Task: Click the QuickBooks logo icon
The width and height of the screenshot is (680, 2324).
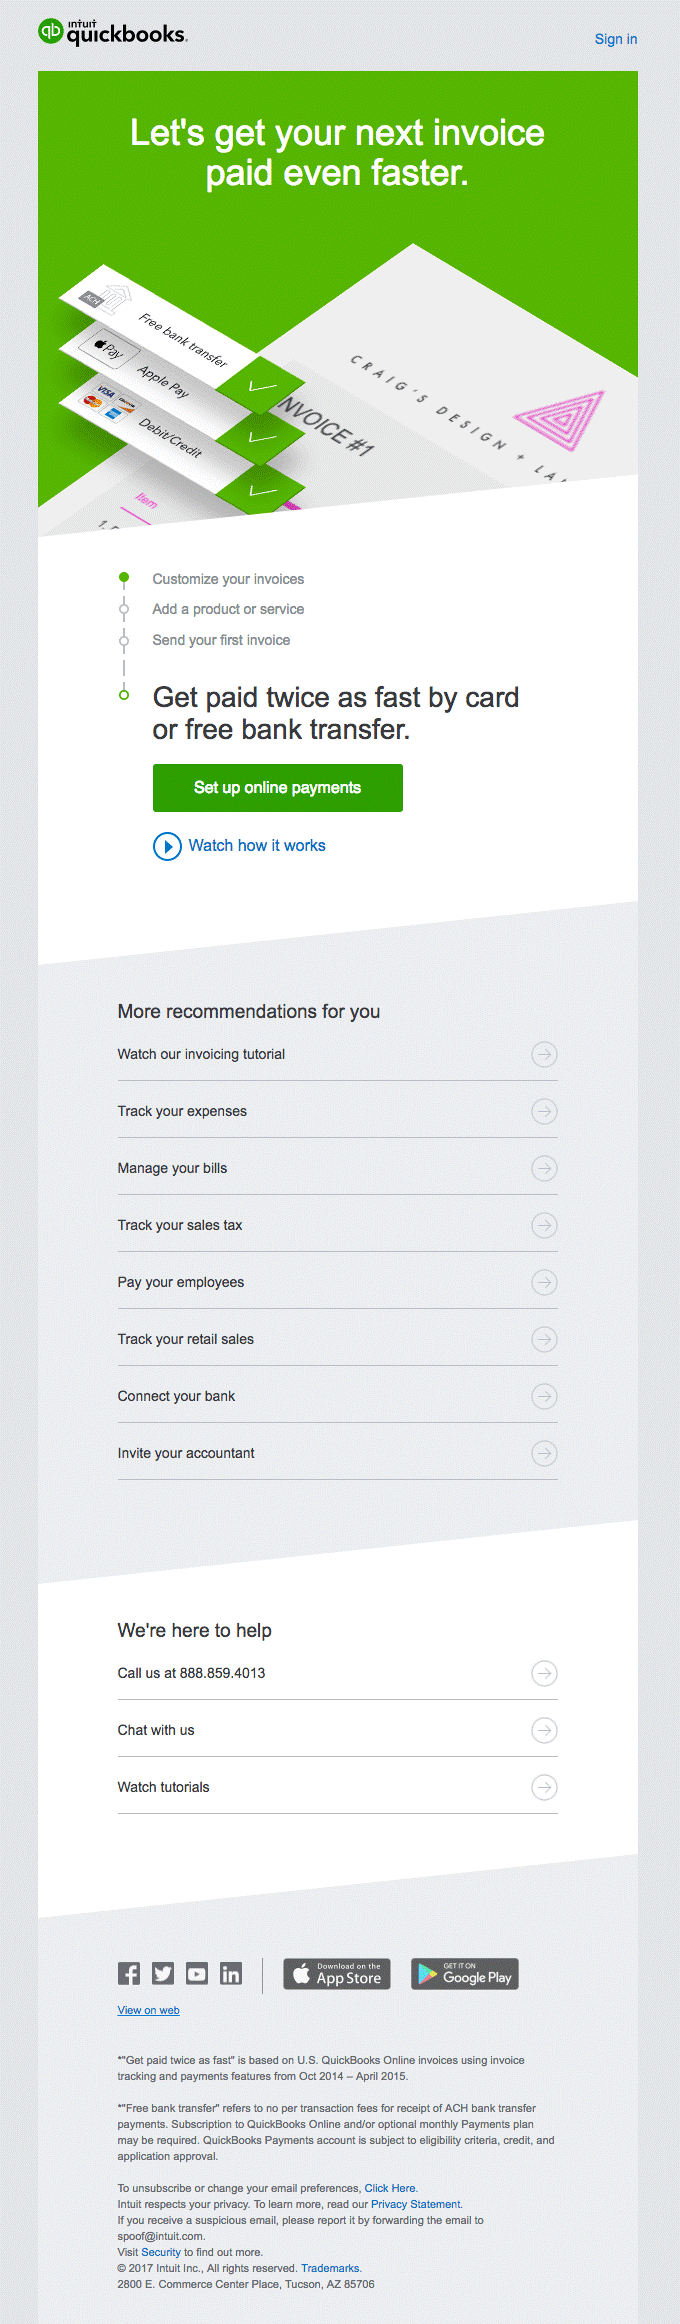Action: (49, 31)
